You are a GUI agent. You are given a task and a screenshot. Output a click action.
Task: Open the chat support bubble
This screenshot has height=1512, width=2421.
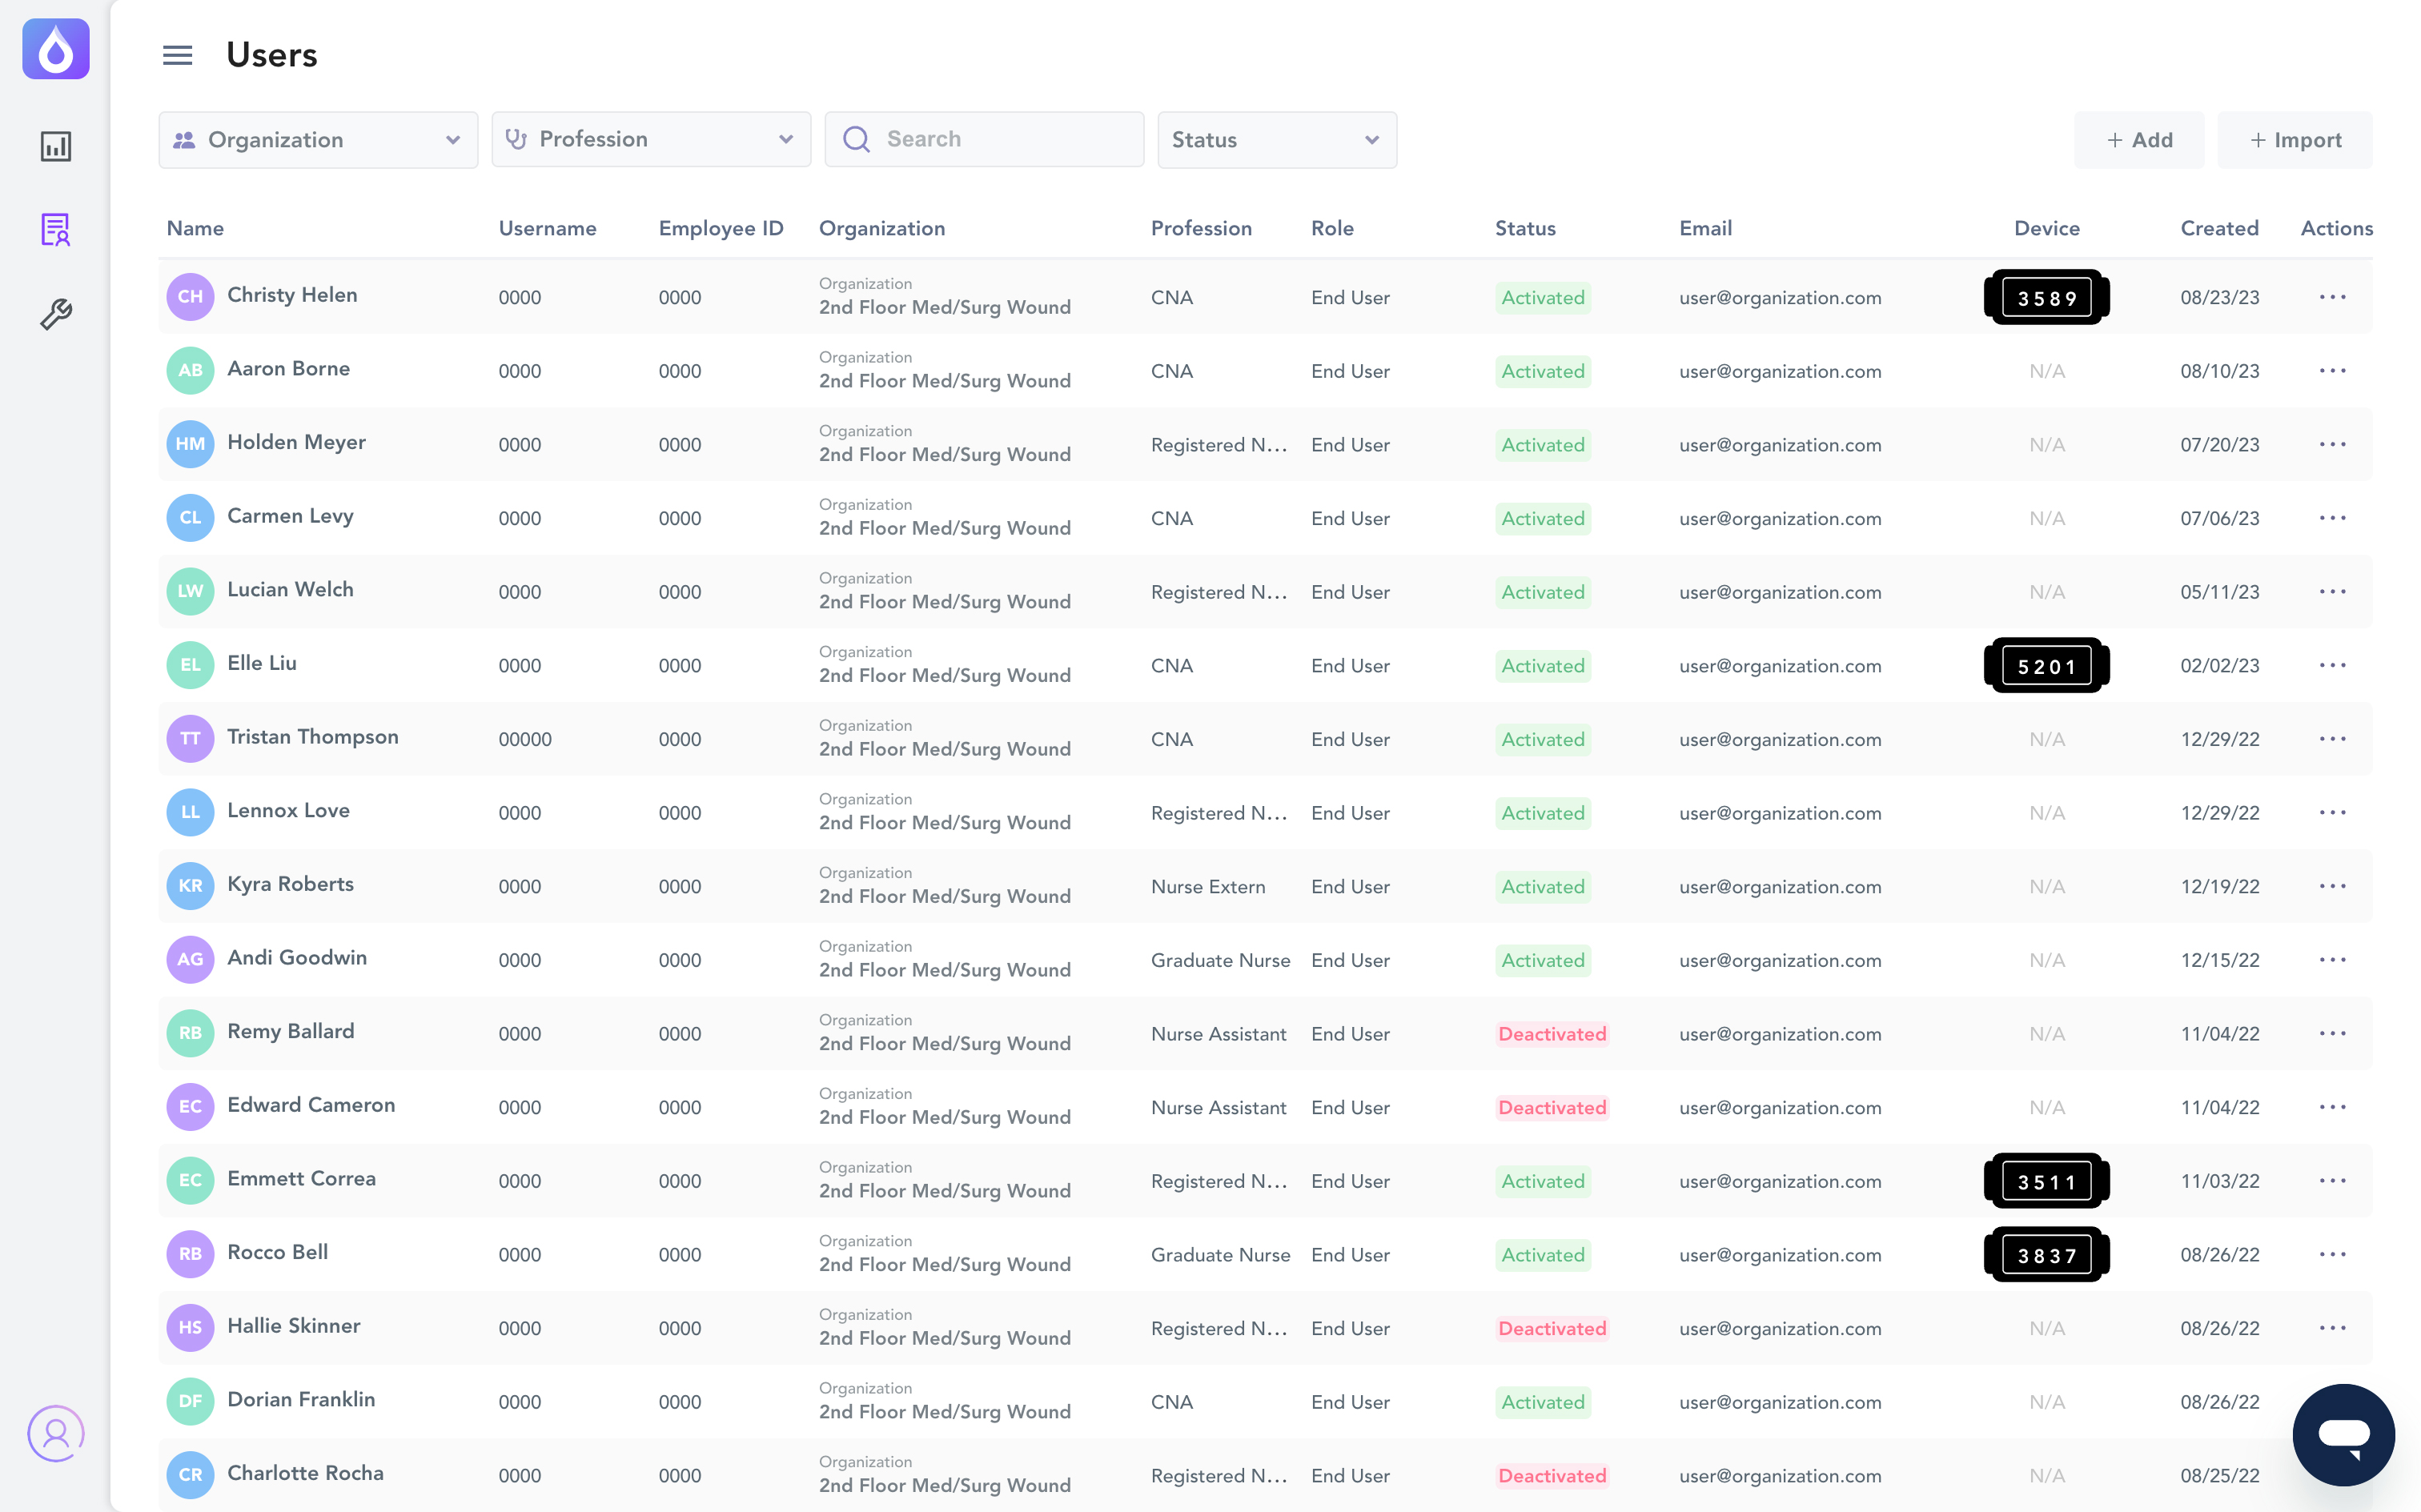(2343, 1434)
